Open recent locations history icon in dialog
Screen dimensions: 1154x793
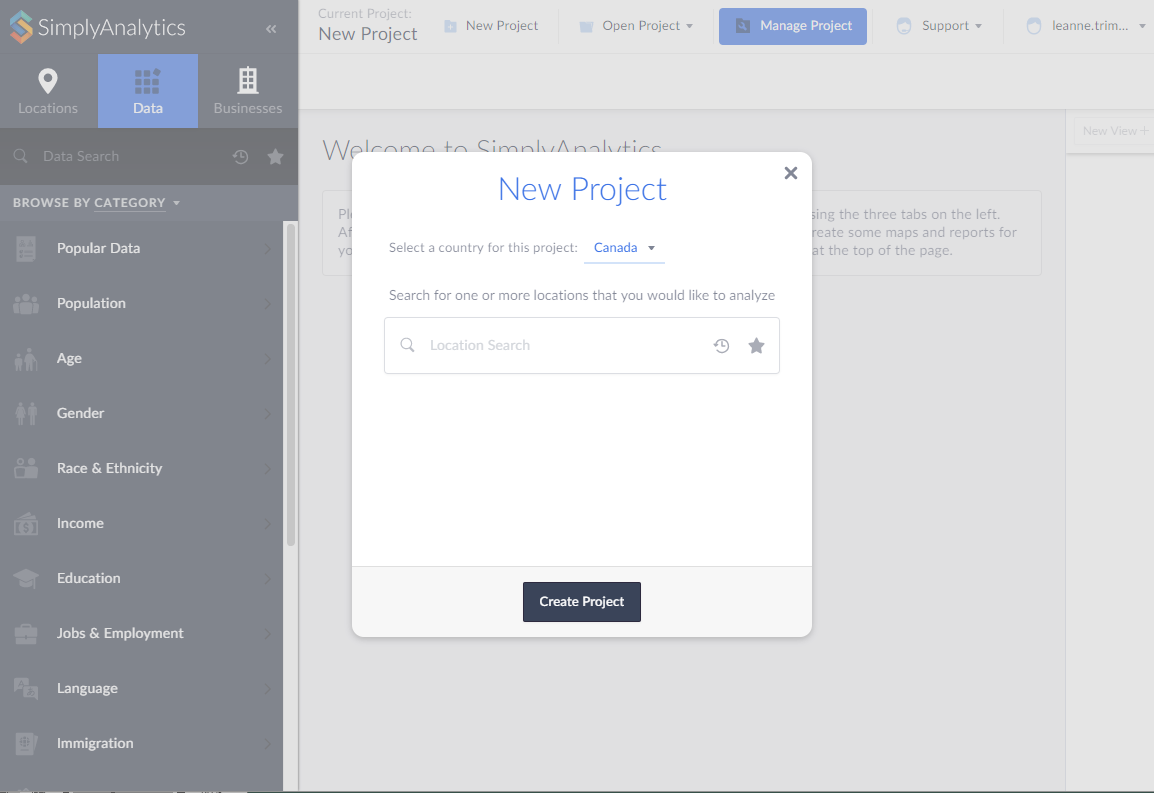721,346
